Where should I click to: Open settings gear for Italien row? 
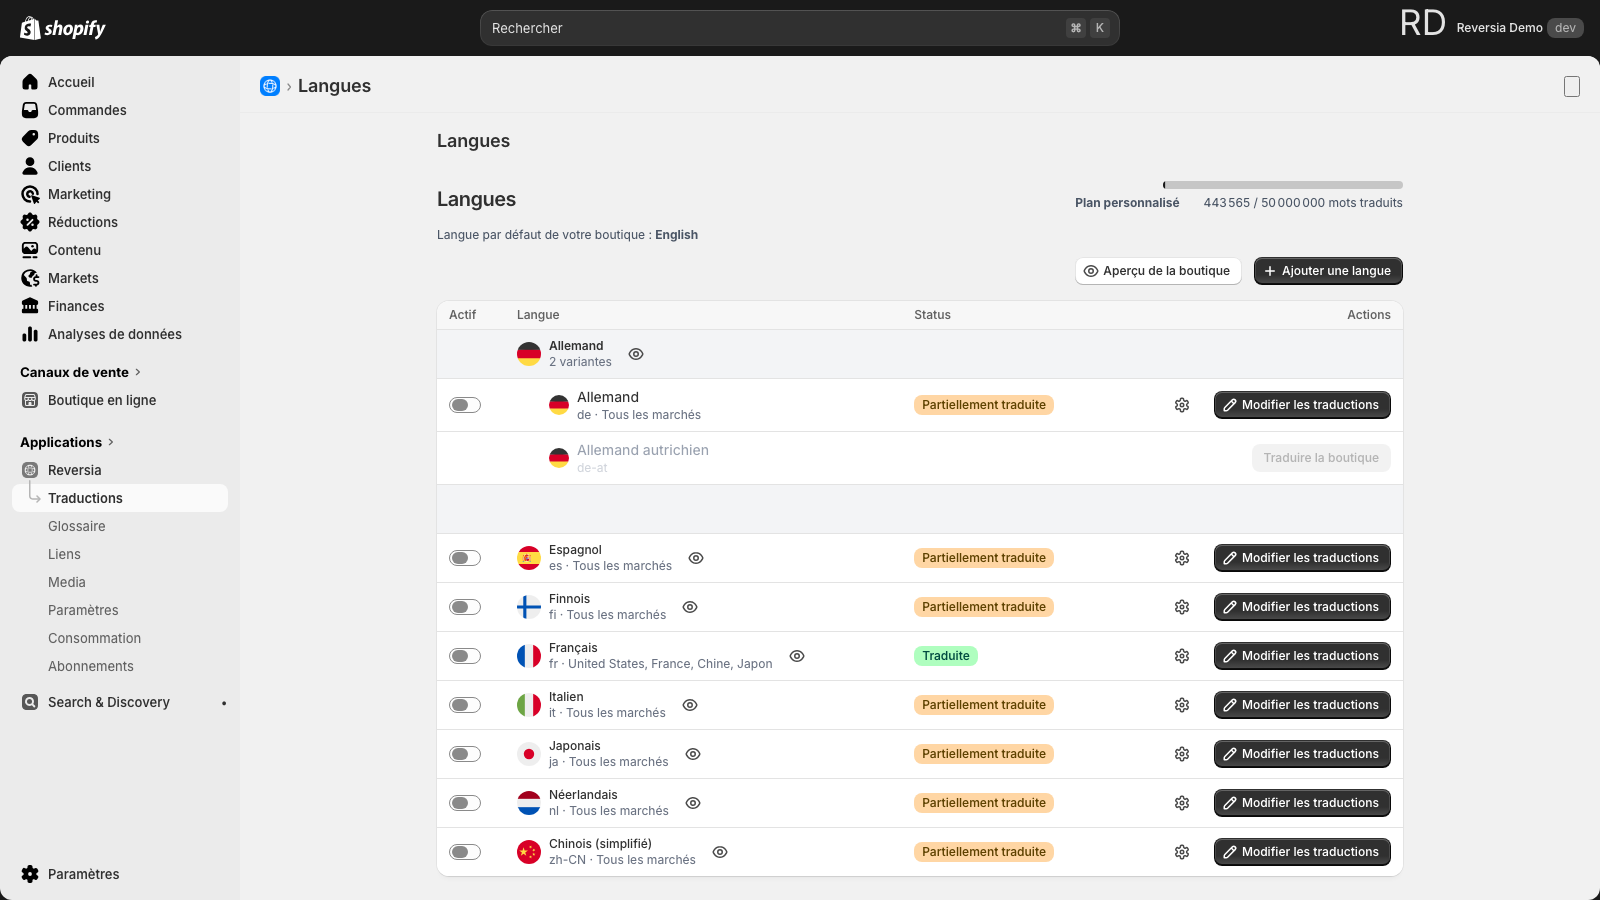click(x=1182, y=705)
